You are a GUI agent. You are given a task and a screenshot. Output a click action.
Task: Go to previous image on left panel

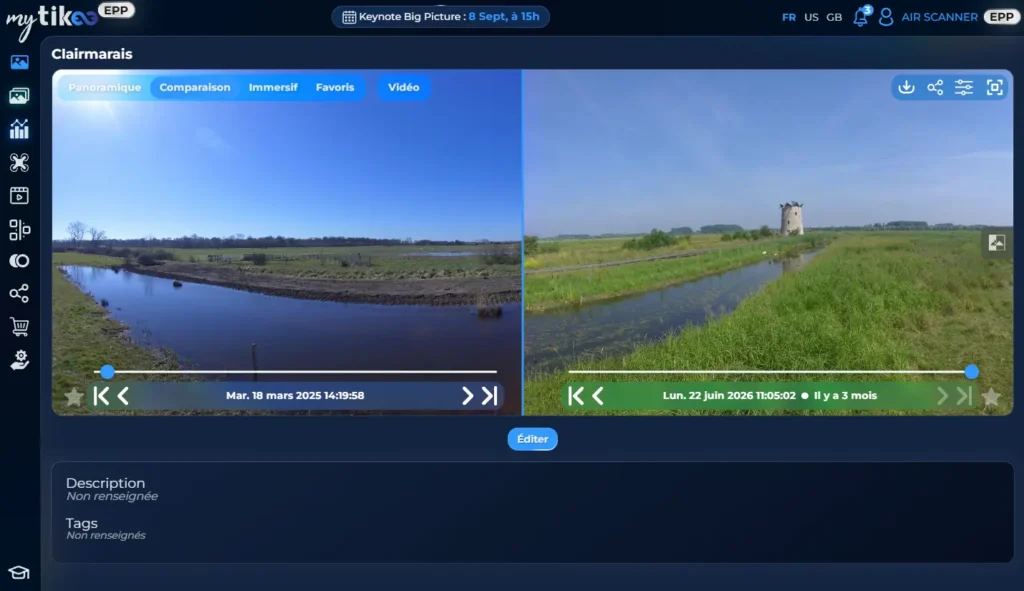click(x=123, y=396)
